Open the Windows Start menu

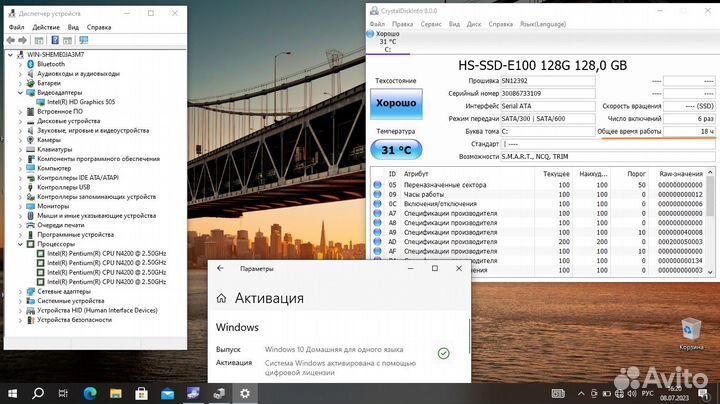tap(12, 393)
